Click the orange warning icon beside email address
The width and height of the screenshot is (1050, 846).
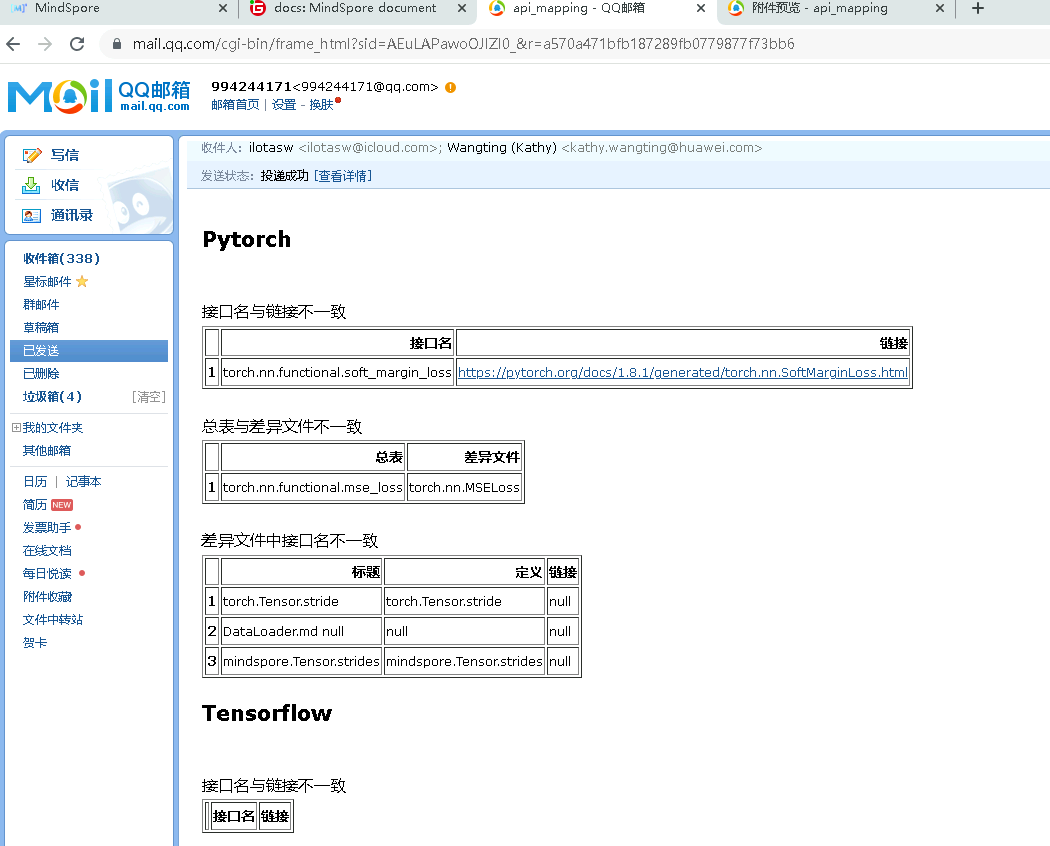451,87
